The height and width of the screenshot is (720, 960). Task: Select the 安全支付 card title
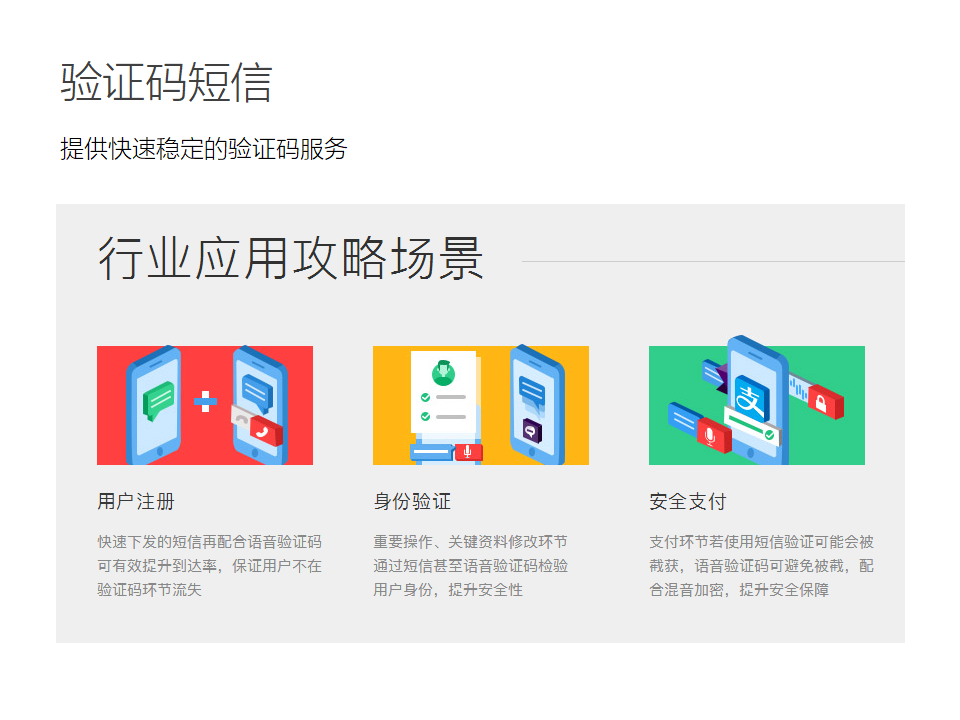pyautogui.click(x=688, y=501)
